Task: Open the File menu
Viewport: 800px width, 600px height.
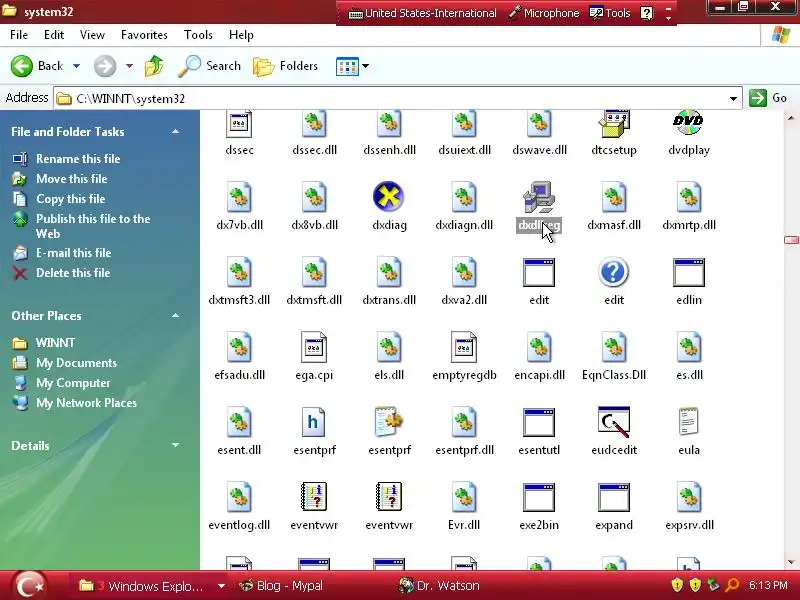Action: (19, 35)
